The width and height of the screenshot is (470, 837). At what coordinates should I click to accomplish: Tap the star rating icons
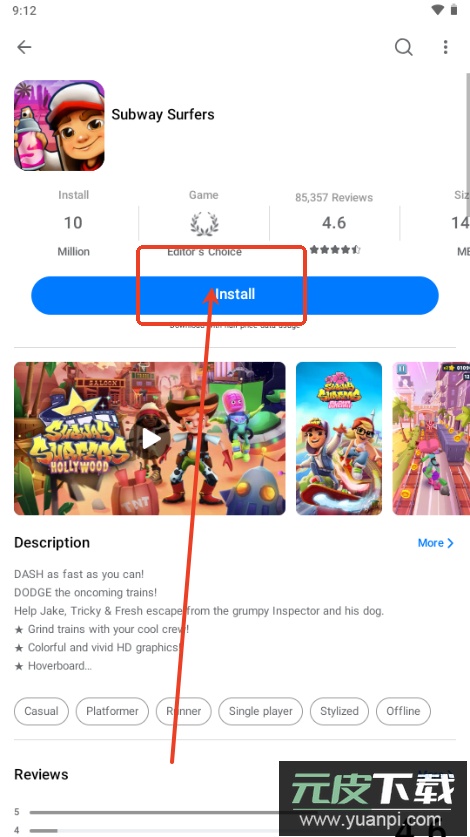335,249
